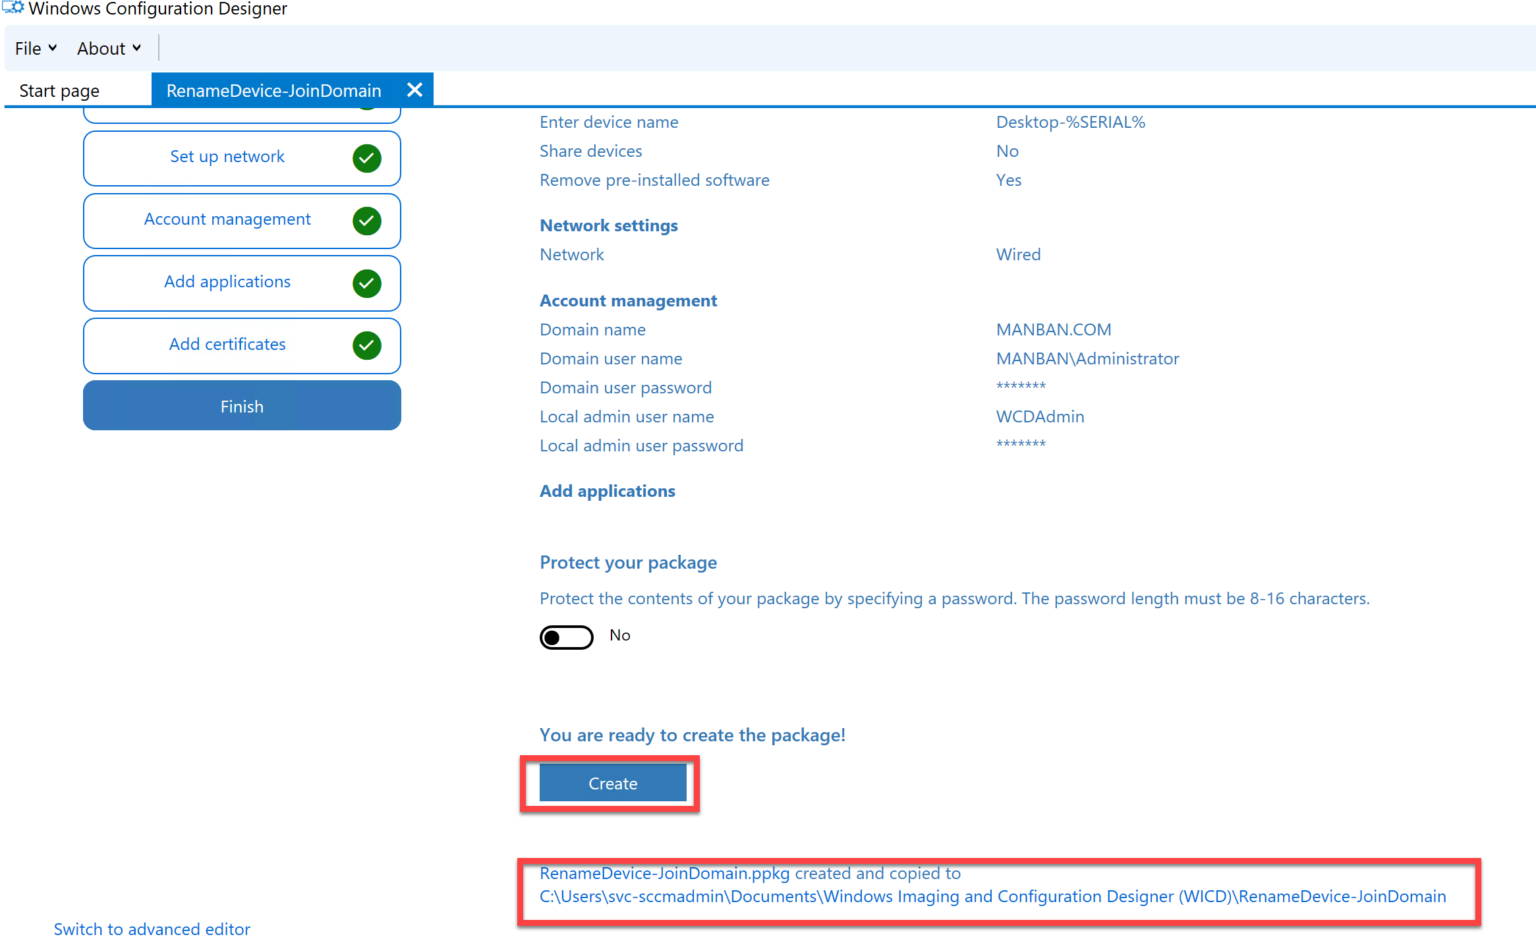
Task: Click the Windows Configuration Designer app icon
Action: click(13, 7)
